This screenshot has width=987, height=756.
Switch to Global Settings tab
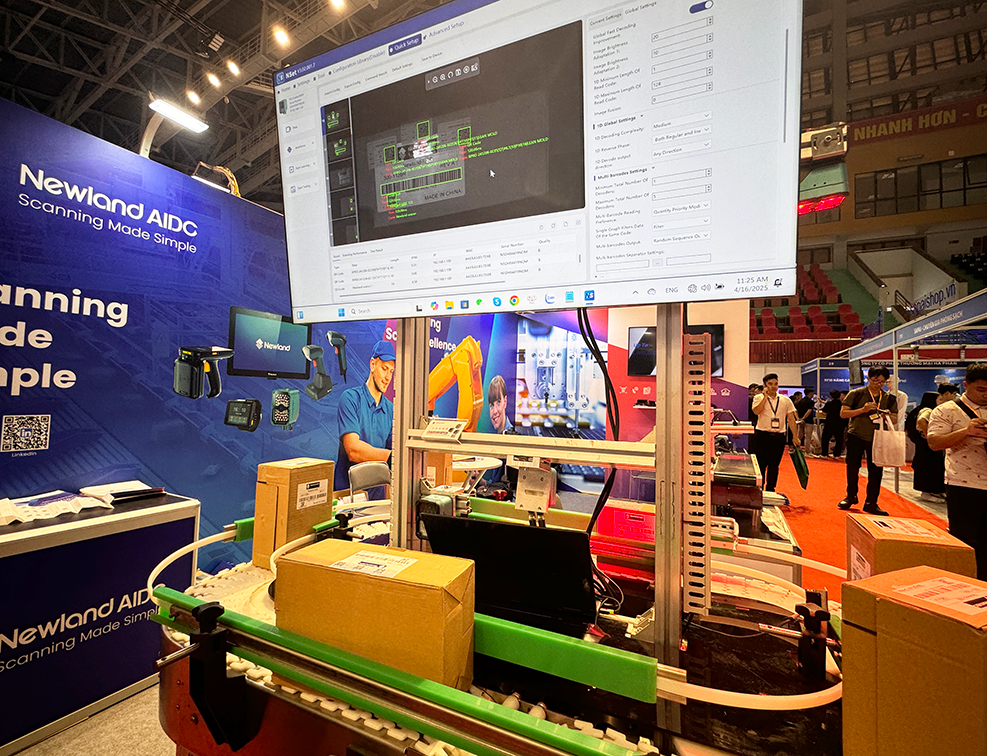click(640, 8)
